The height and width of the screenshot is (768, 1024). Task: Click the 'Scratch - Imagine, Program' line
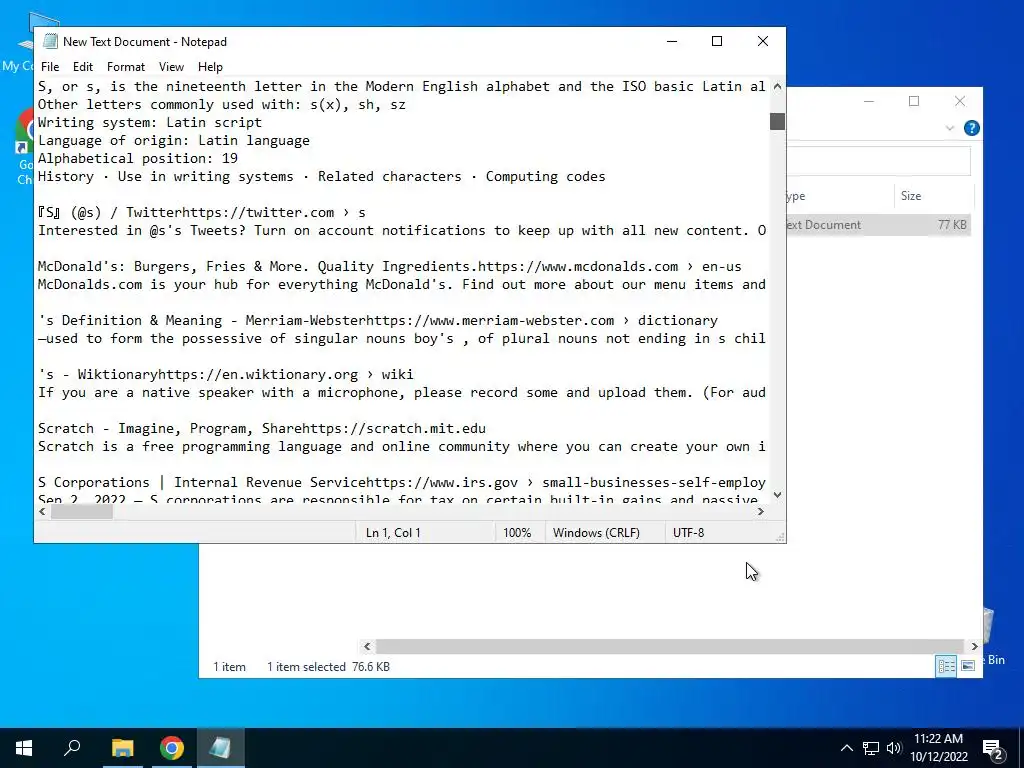click(262, 428)
